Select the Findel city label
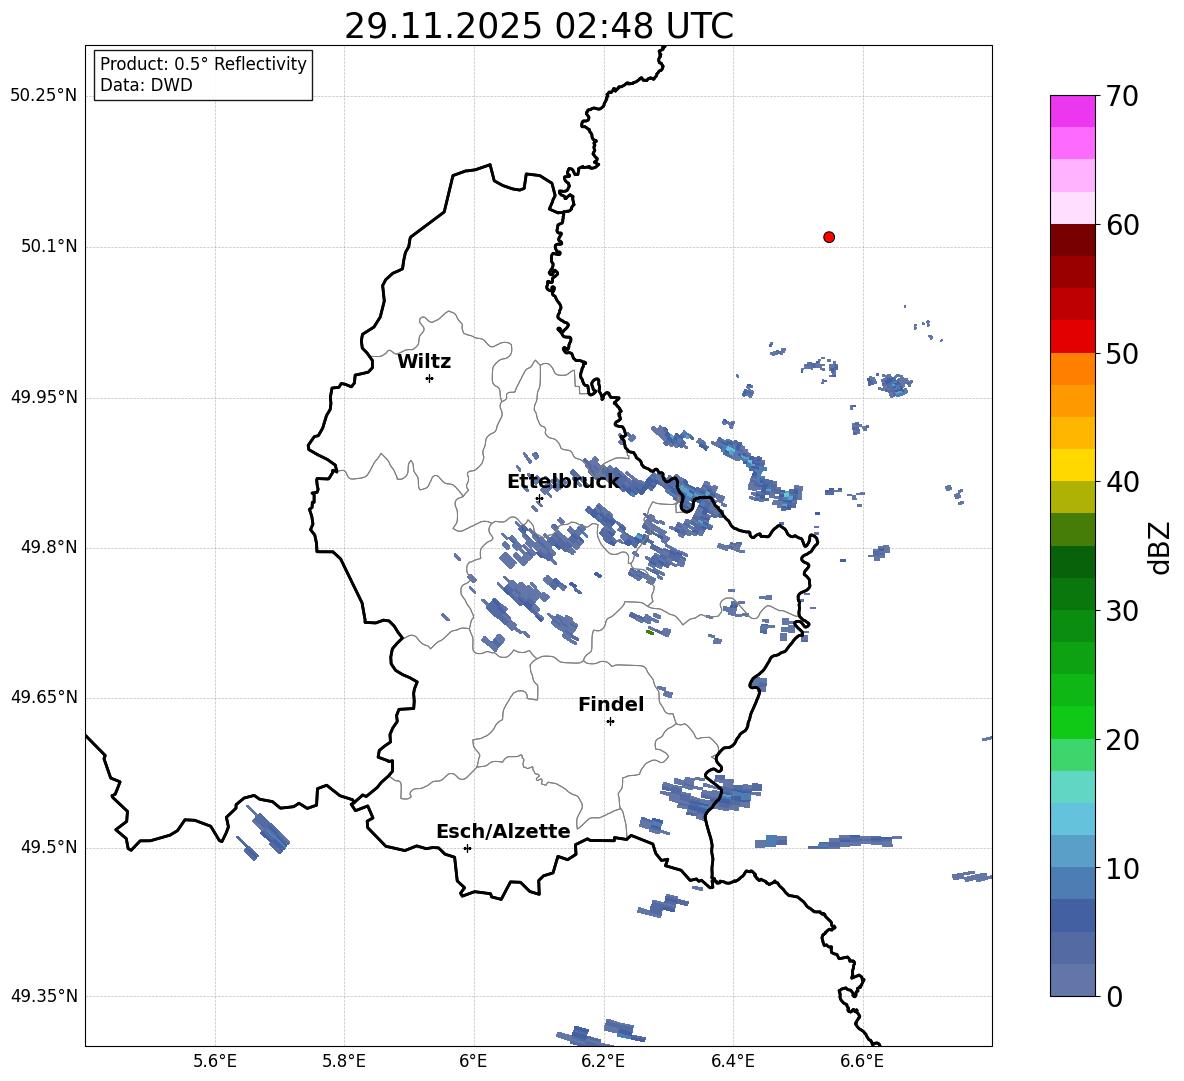Viewport: 1184px width, 1081px height. coord(611,704)
